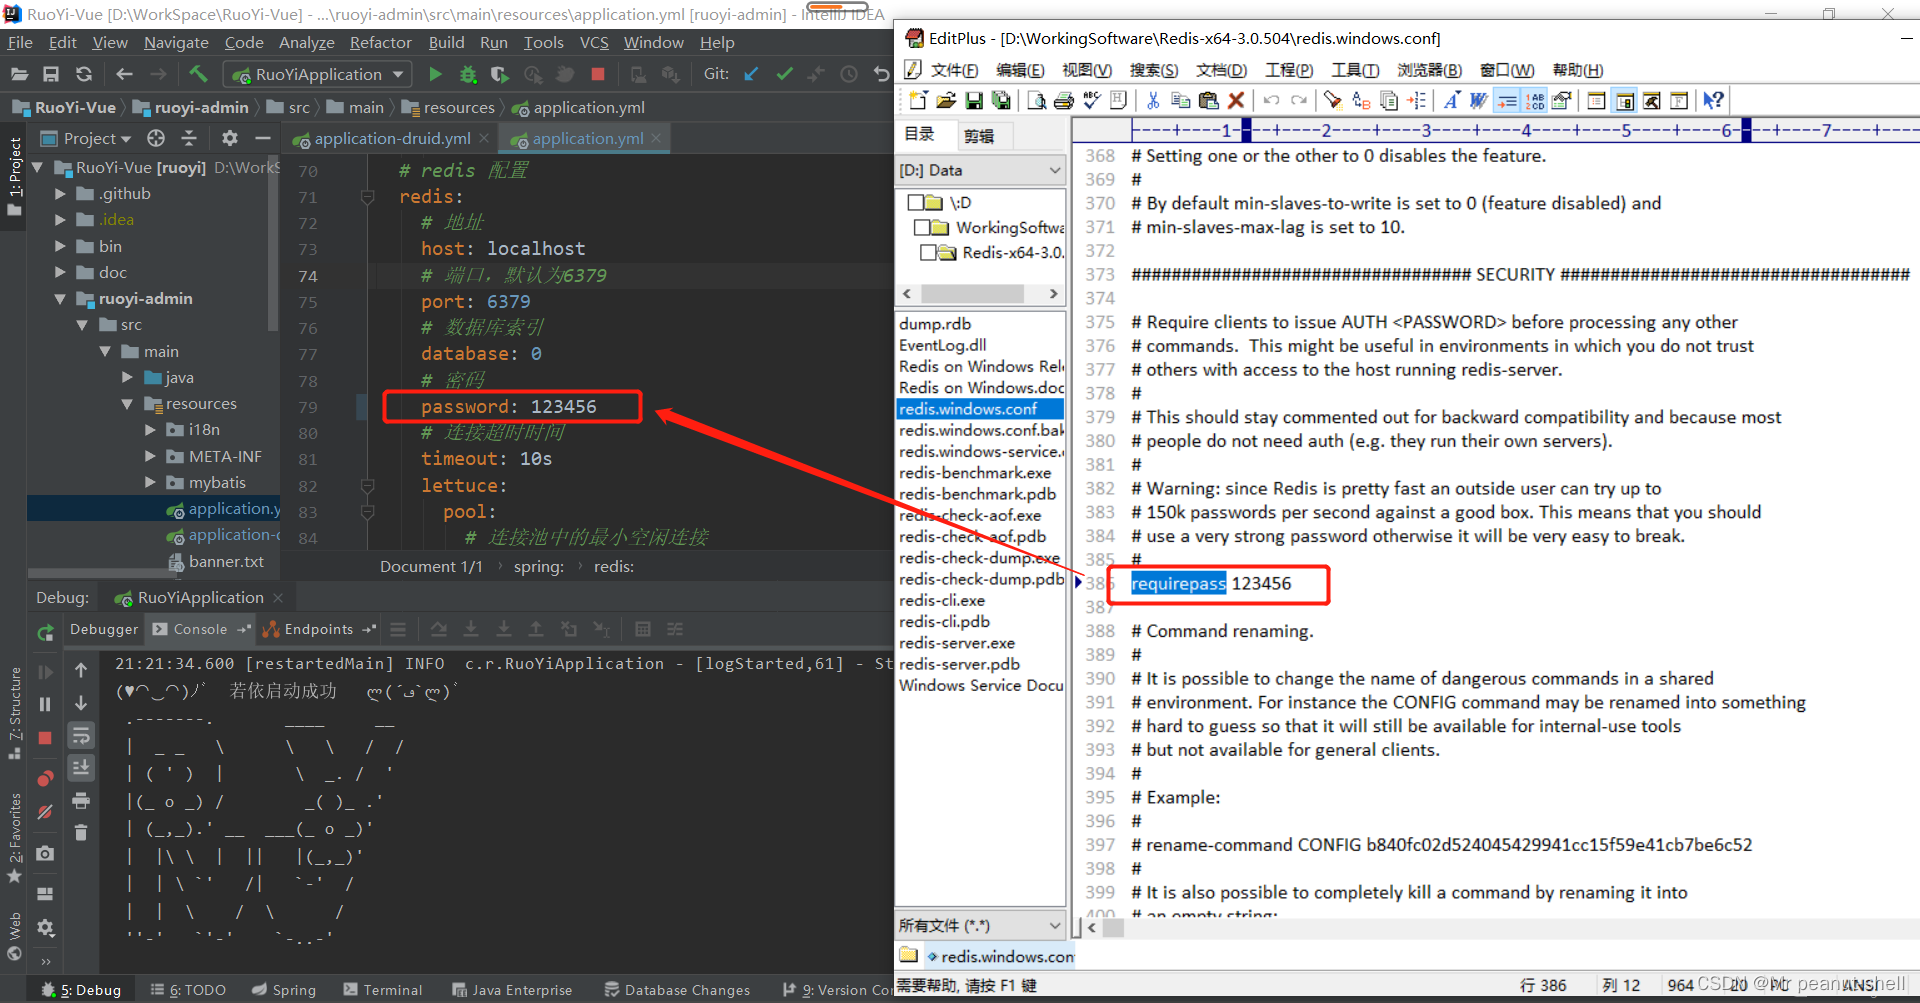Expand the .github folder
The image size is (1920, 1003).
(60, 194)
